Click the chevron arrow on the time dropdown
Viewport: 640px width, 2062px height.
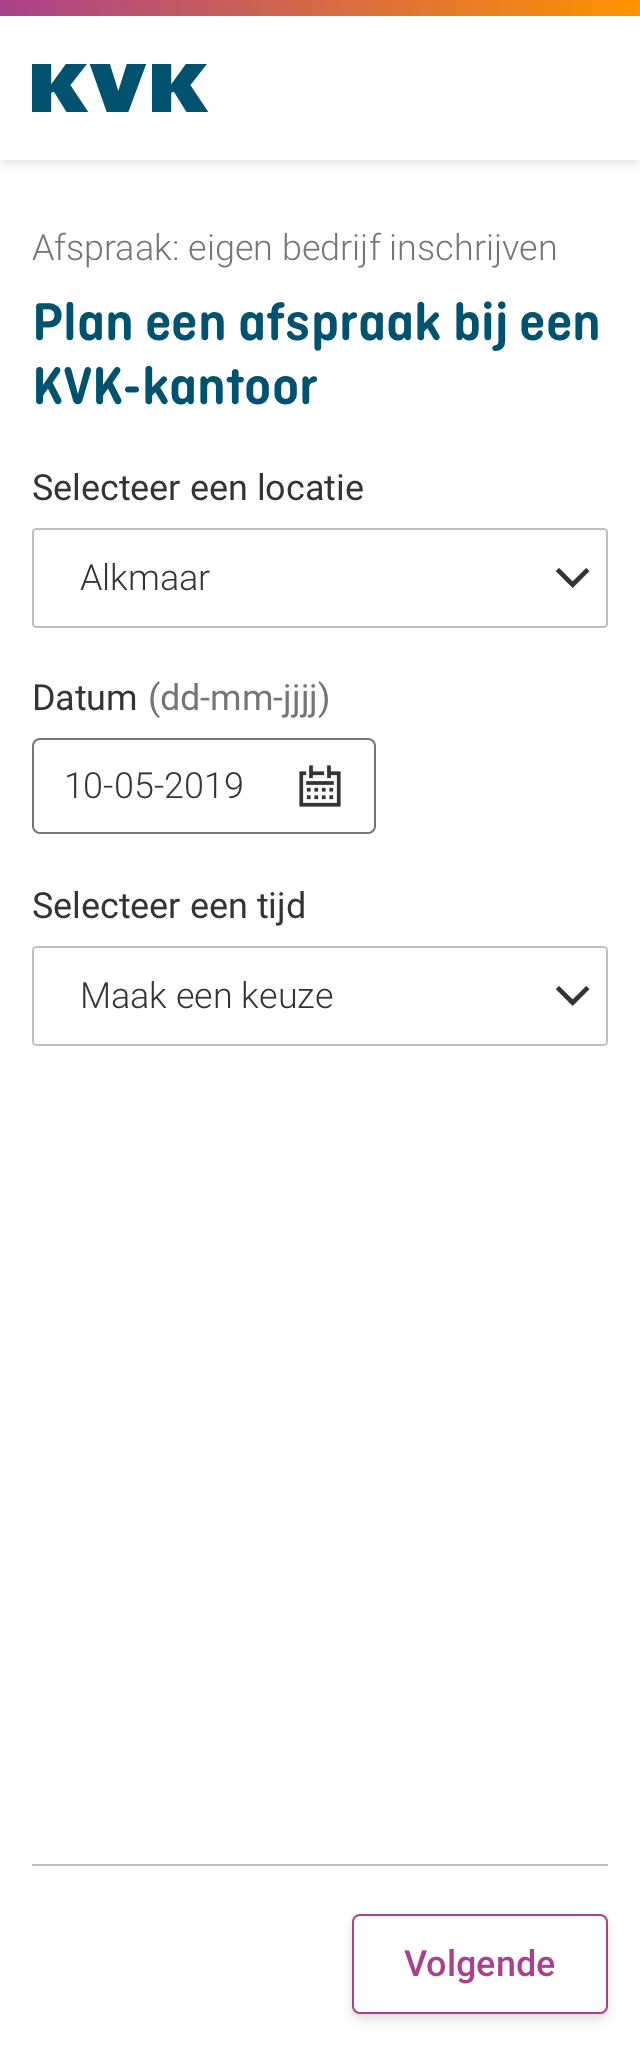tap(572, 996)
